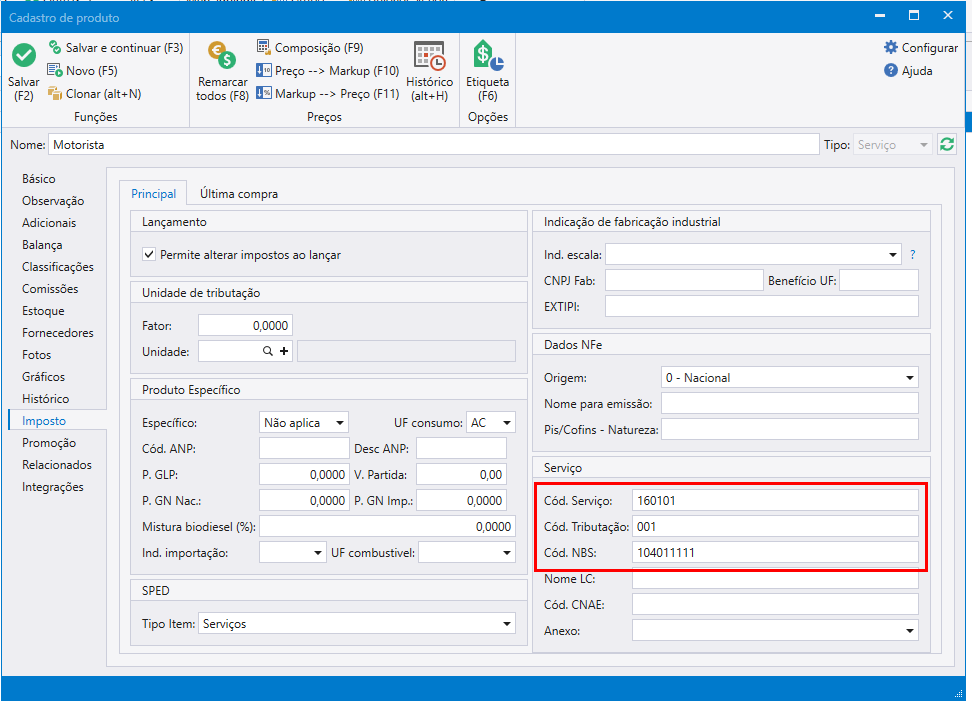Open the UF consumo dropdown
The height and width of the screenshot is (705, 972).
507,423
